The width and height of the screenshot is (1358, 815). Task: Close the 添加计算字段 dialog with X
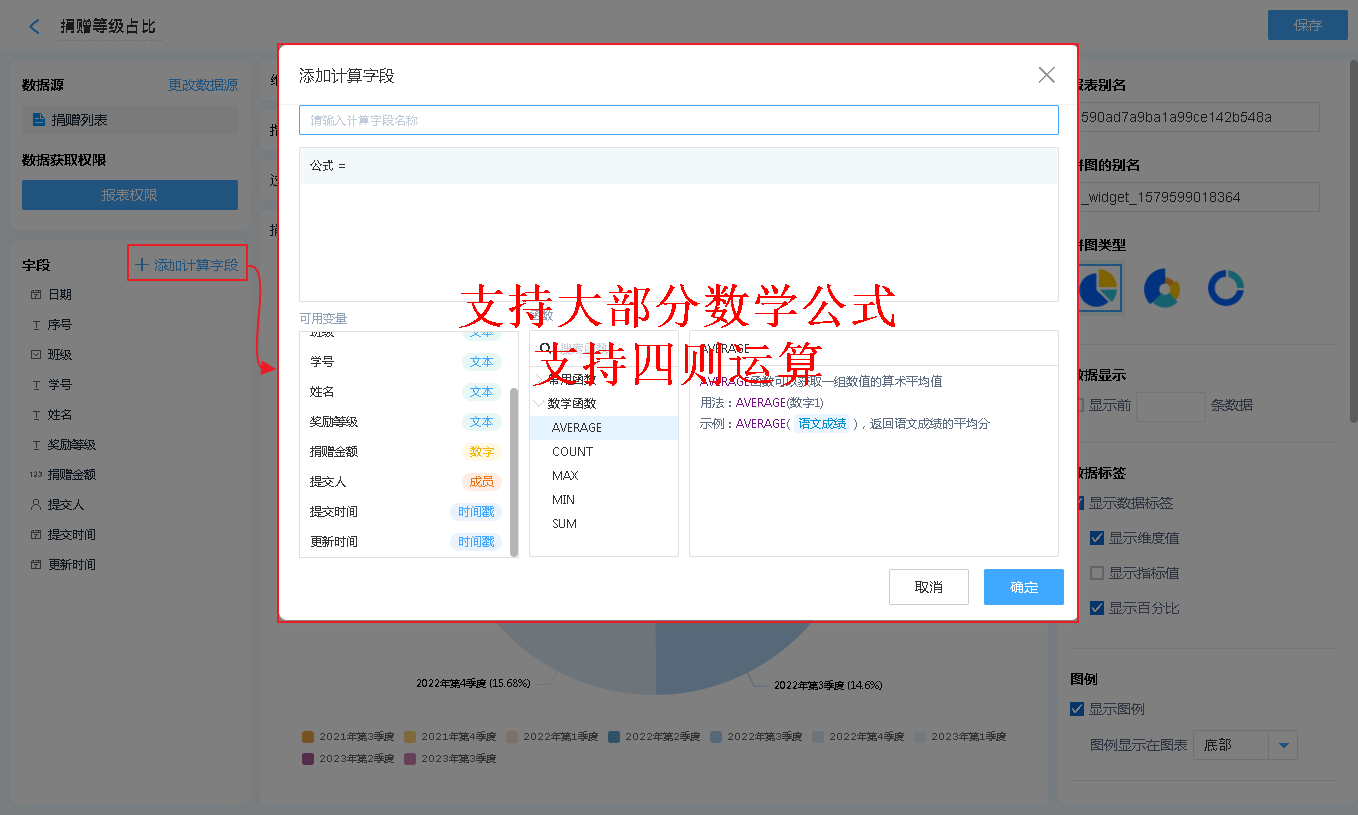(x=1046, y=75)
